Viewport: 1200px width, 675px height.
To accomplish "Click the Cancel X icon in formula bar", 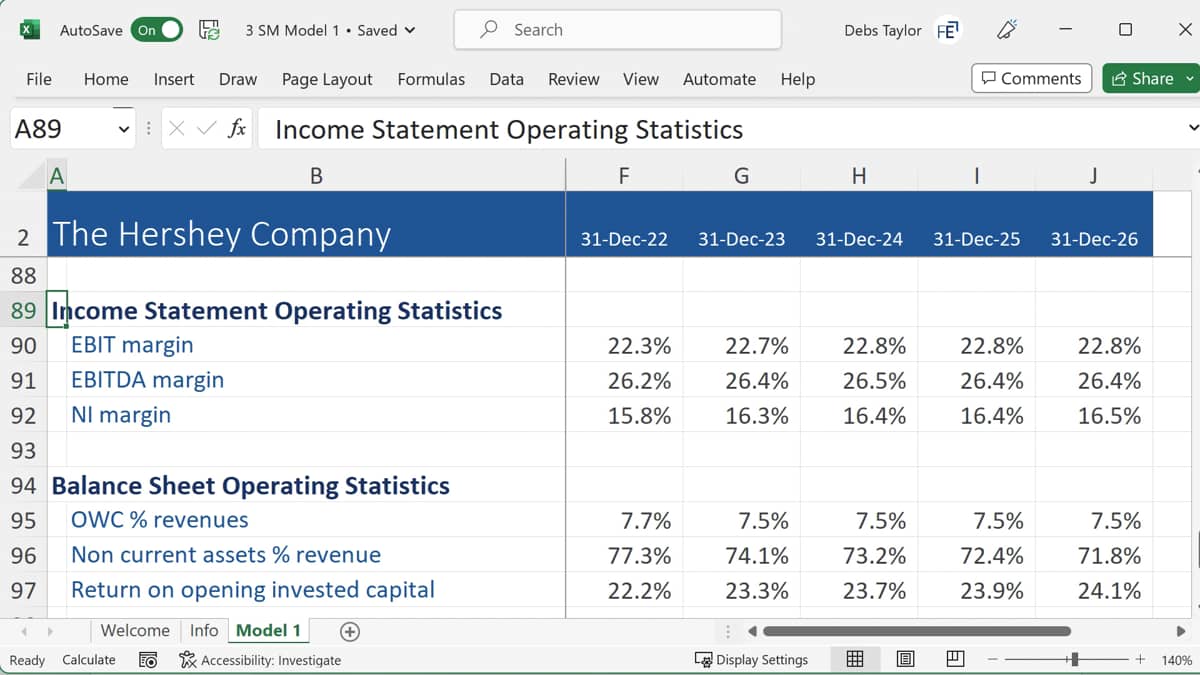I will click(177, 128).
